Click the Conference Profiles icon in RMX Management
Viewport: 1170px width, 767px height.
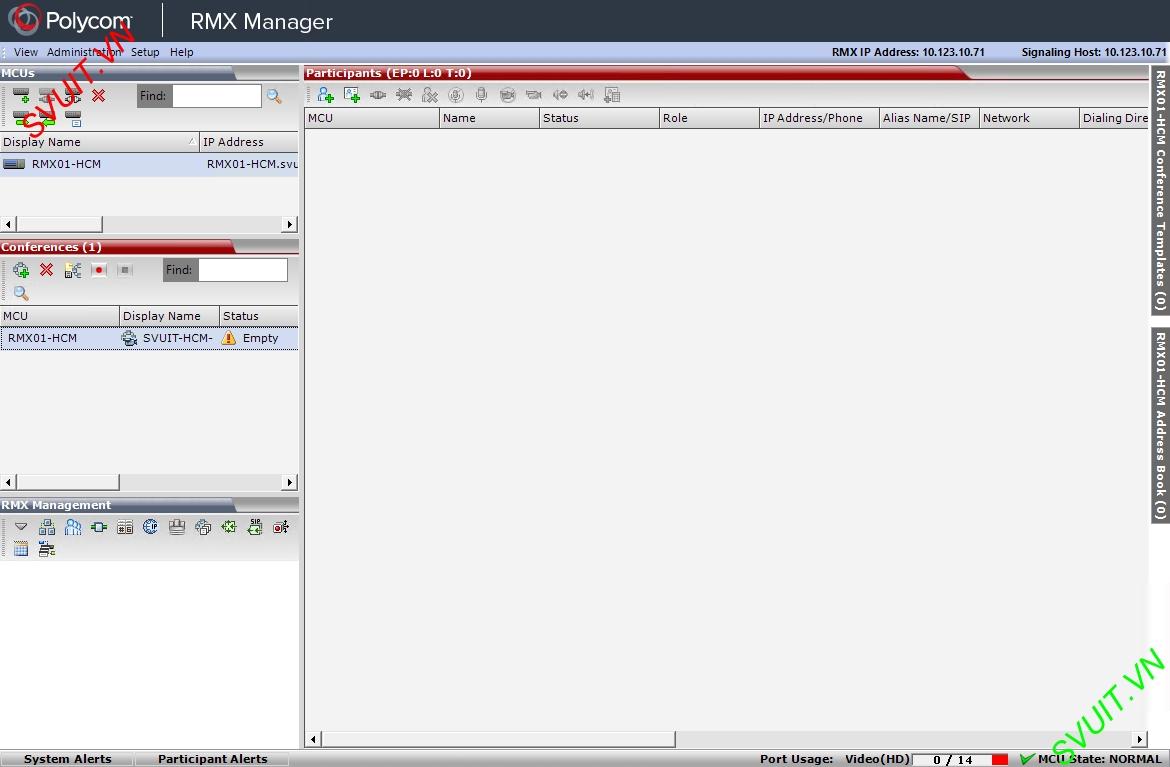click(46, 527)
